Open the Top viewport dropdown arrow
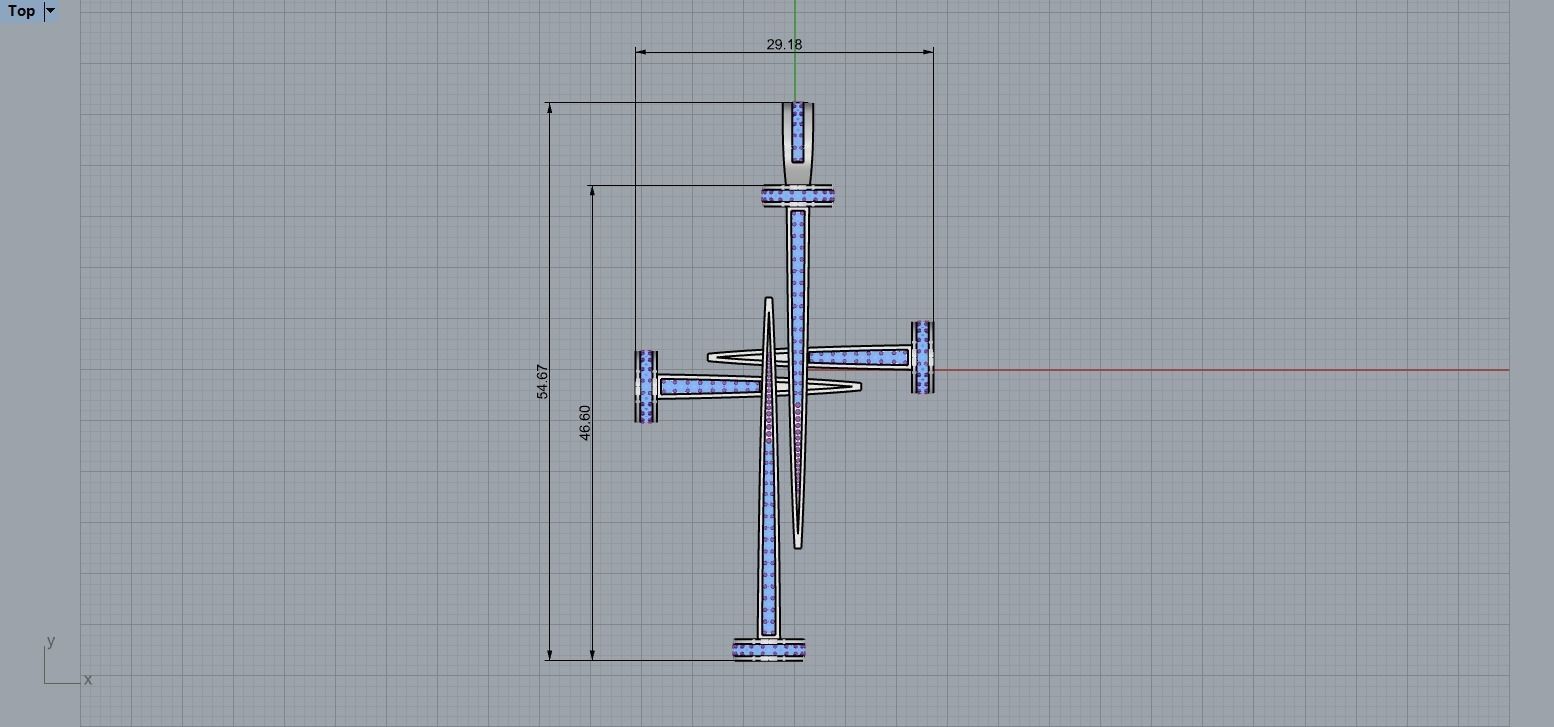This screenshot has width=1554, height=727. pyautogui.click(x=50, y=11)
